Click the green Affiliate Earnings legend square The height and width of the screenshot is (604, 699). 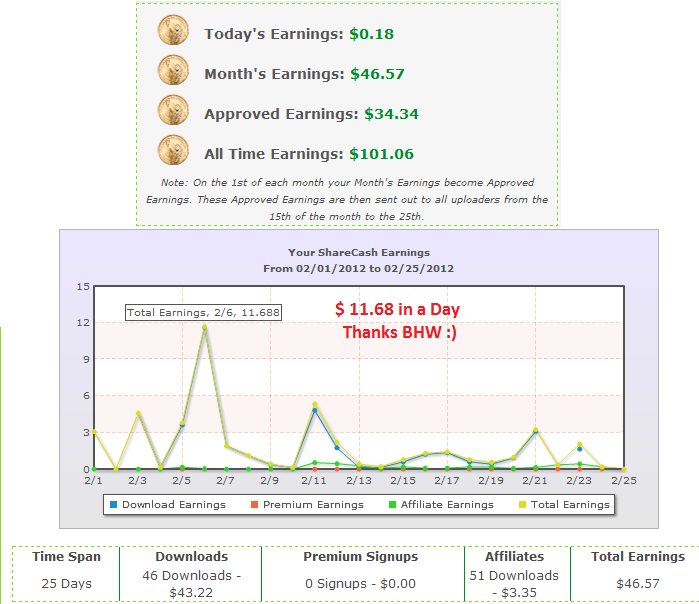[392, 505]
